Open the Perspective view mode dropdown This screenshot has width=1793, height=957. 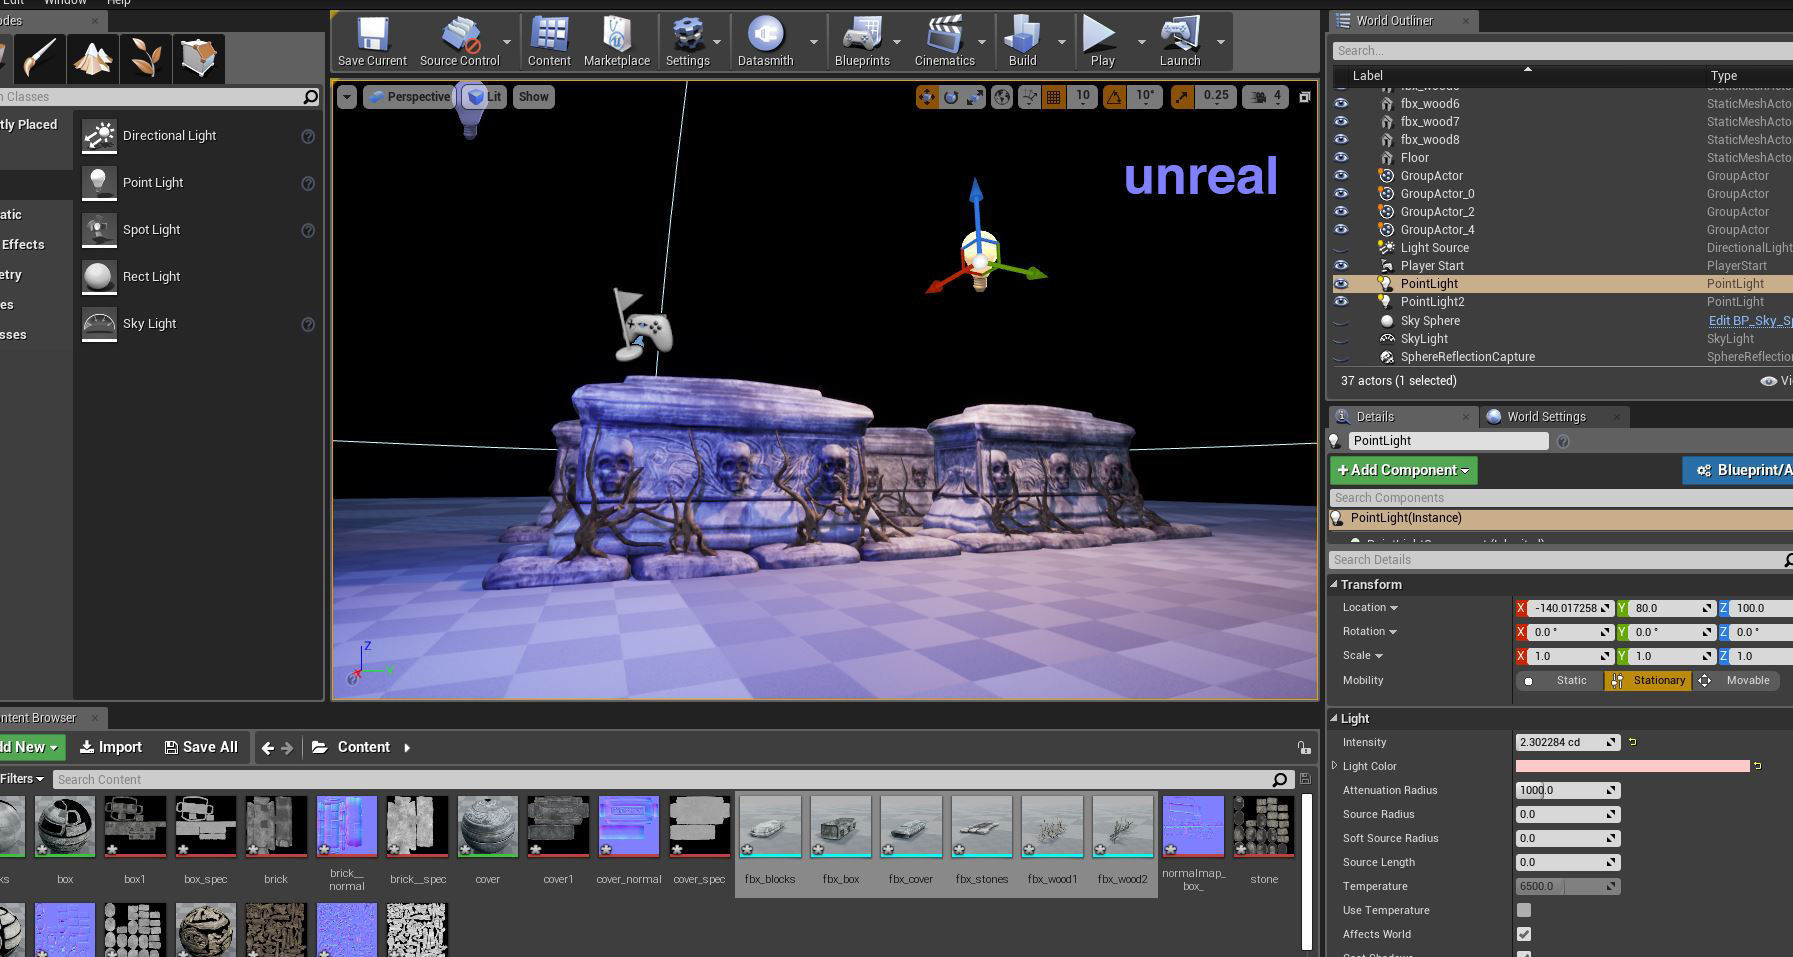(x=408, y=97)
